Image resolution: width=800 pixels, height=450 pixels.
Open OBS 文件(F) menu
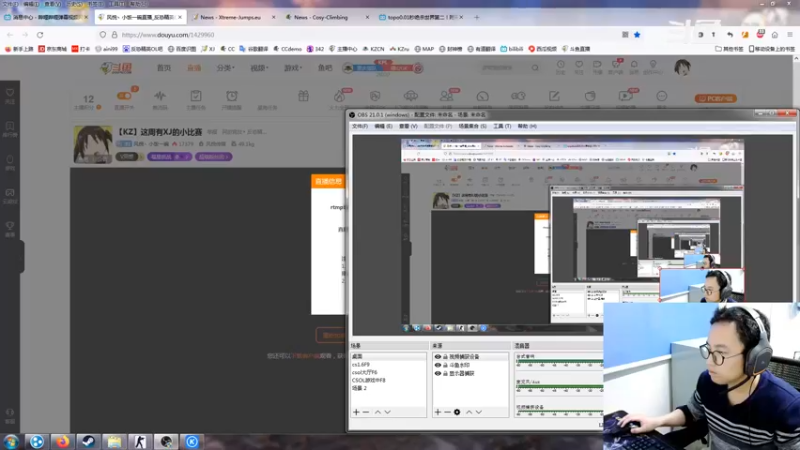click(360, 126)
